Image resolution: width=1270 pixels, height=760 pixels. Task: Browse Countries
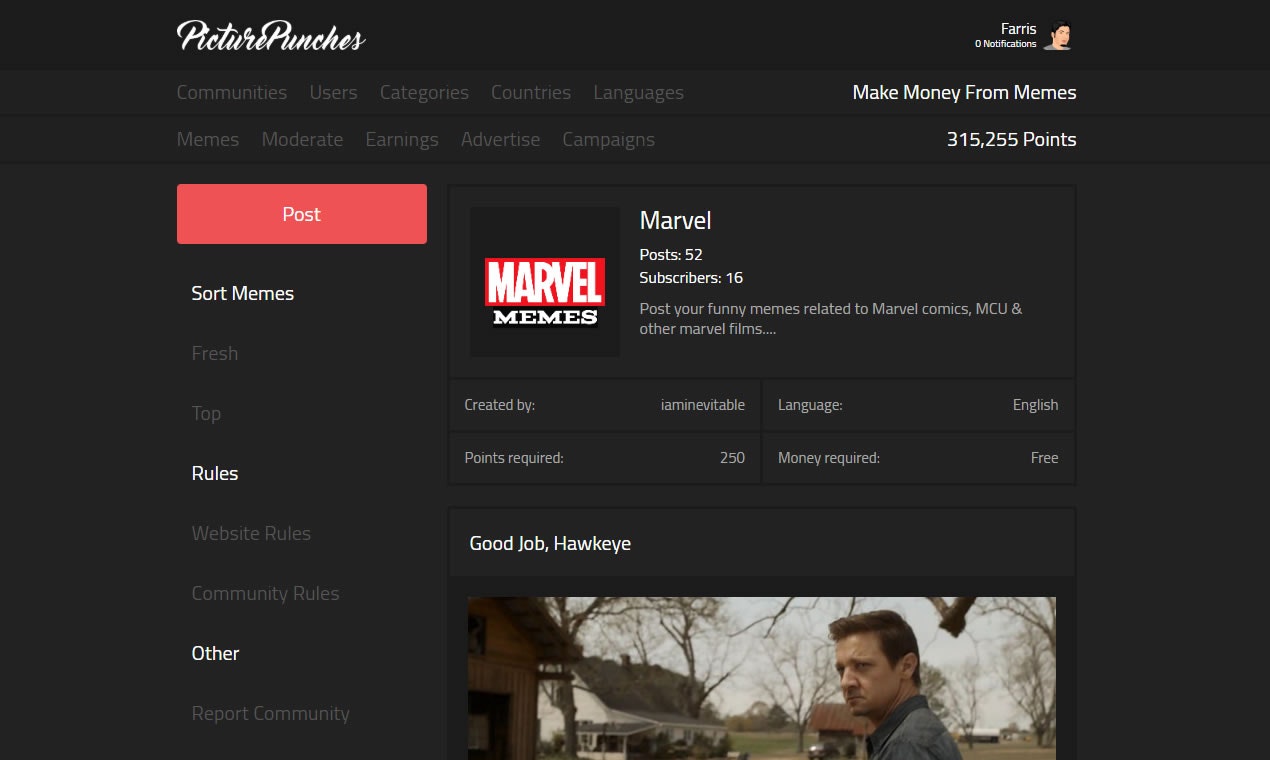531,92
